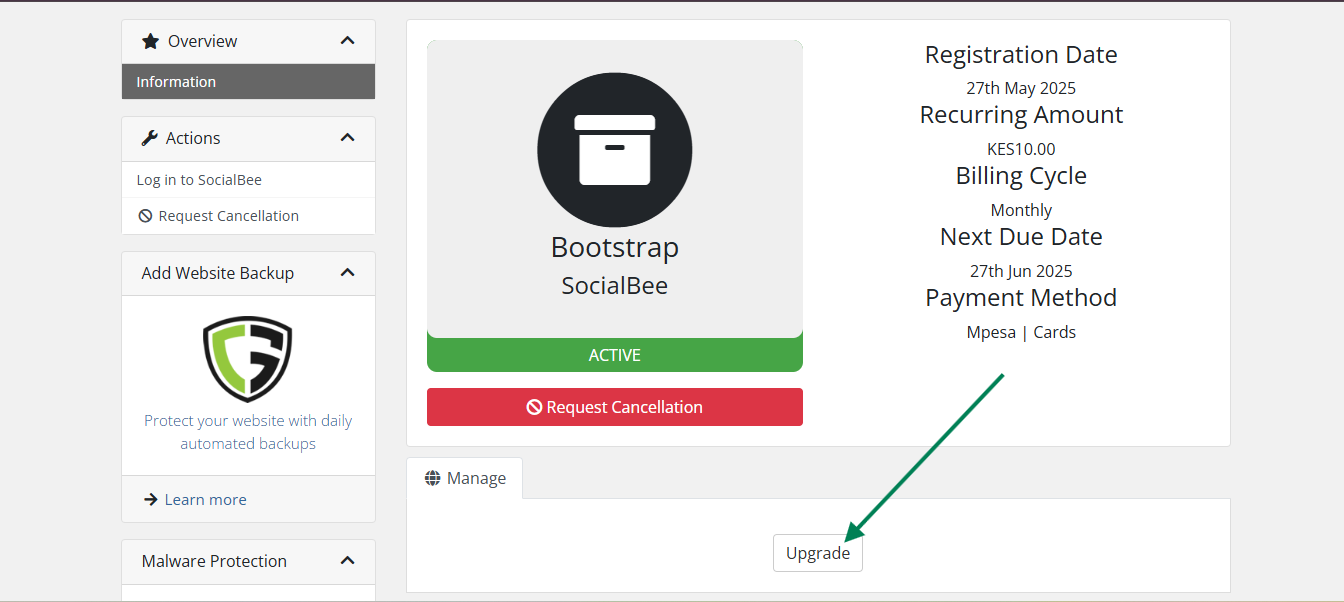The width and height of the screenshot is (1344, 602).
Task: Click the Malware Protection panel heading
Action: pyautogui.click(x=214, y=561)
